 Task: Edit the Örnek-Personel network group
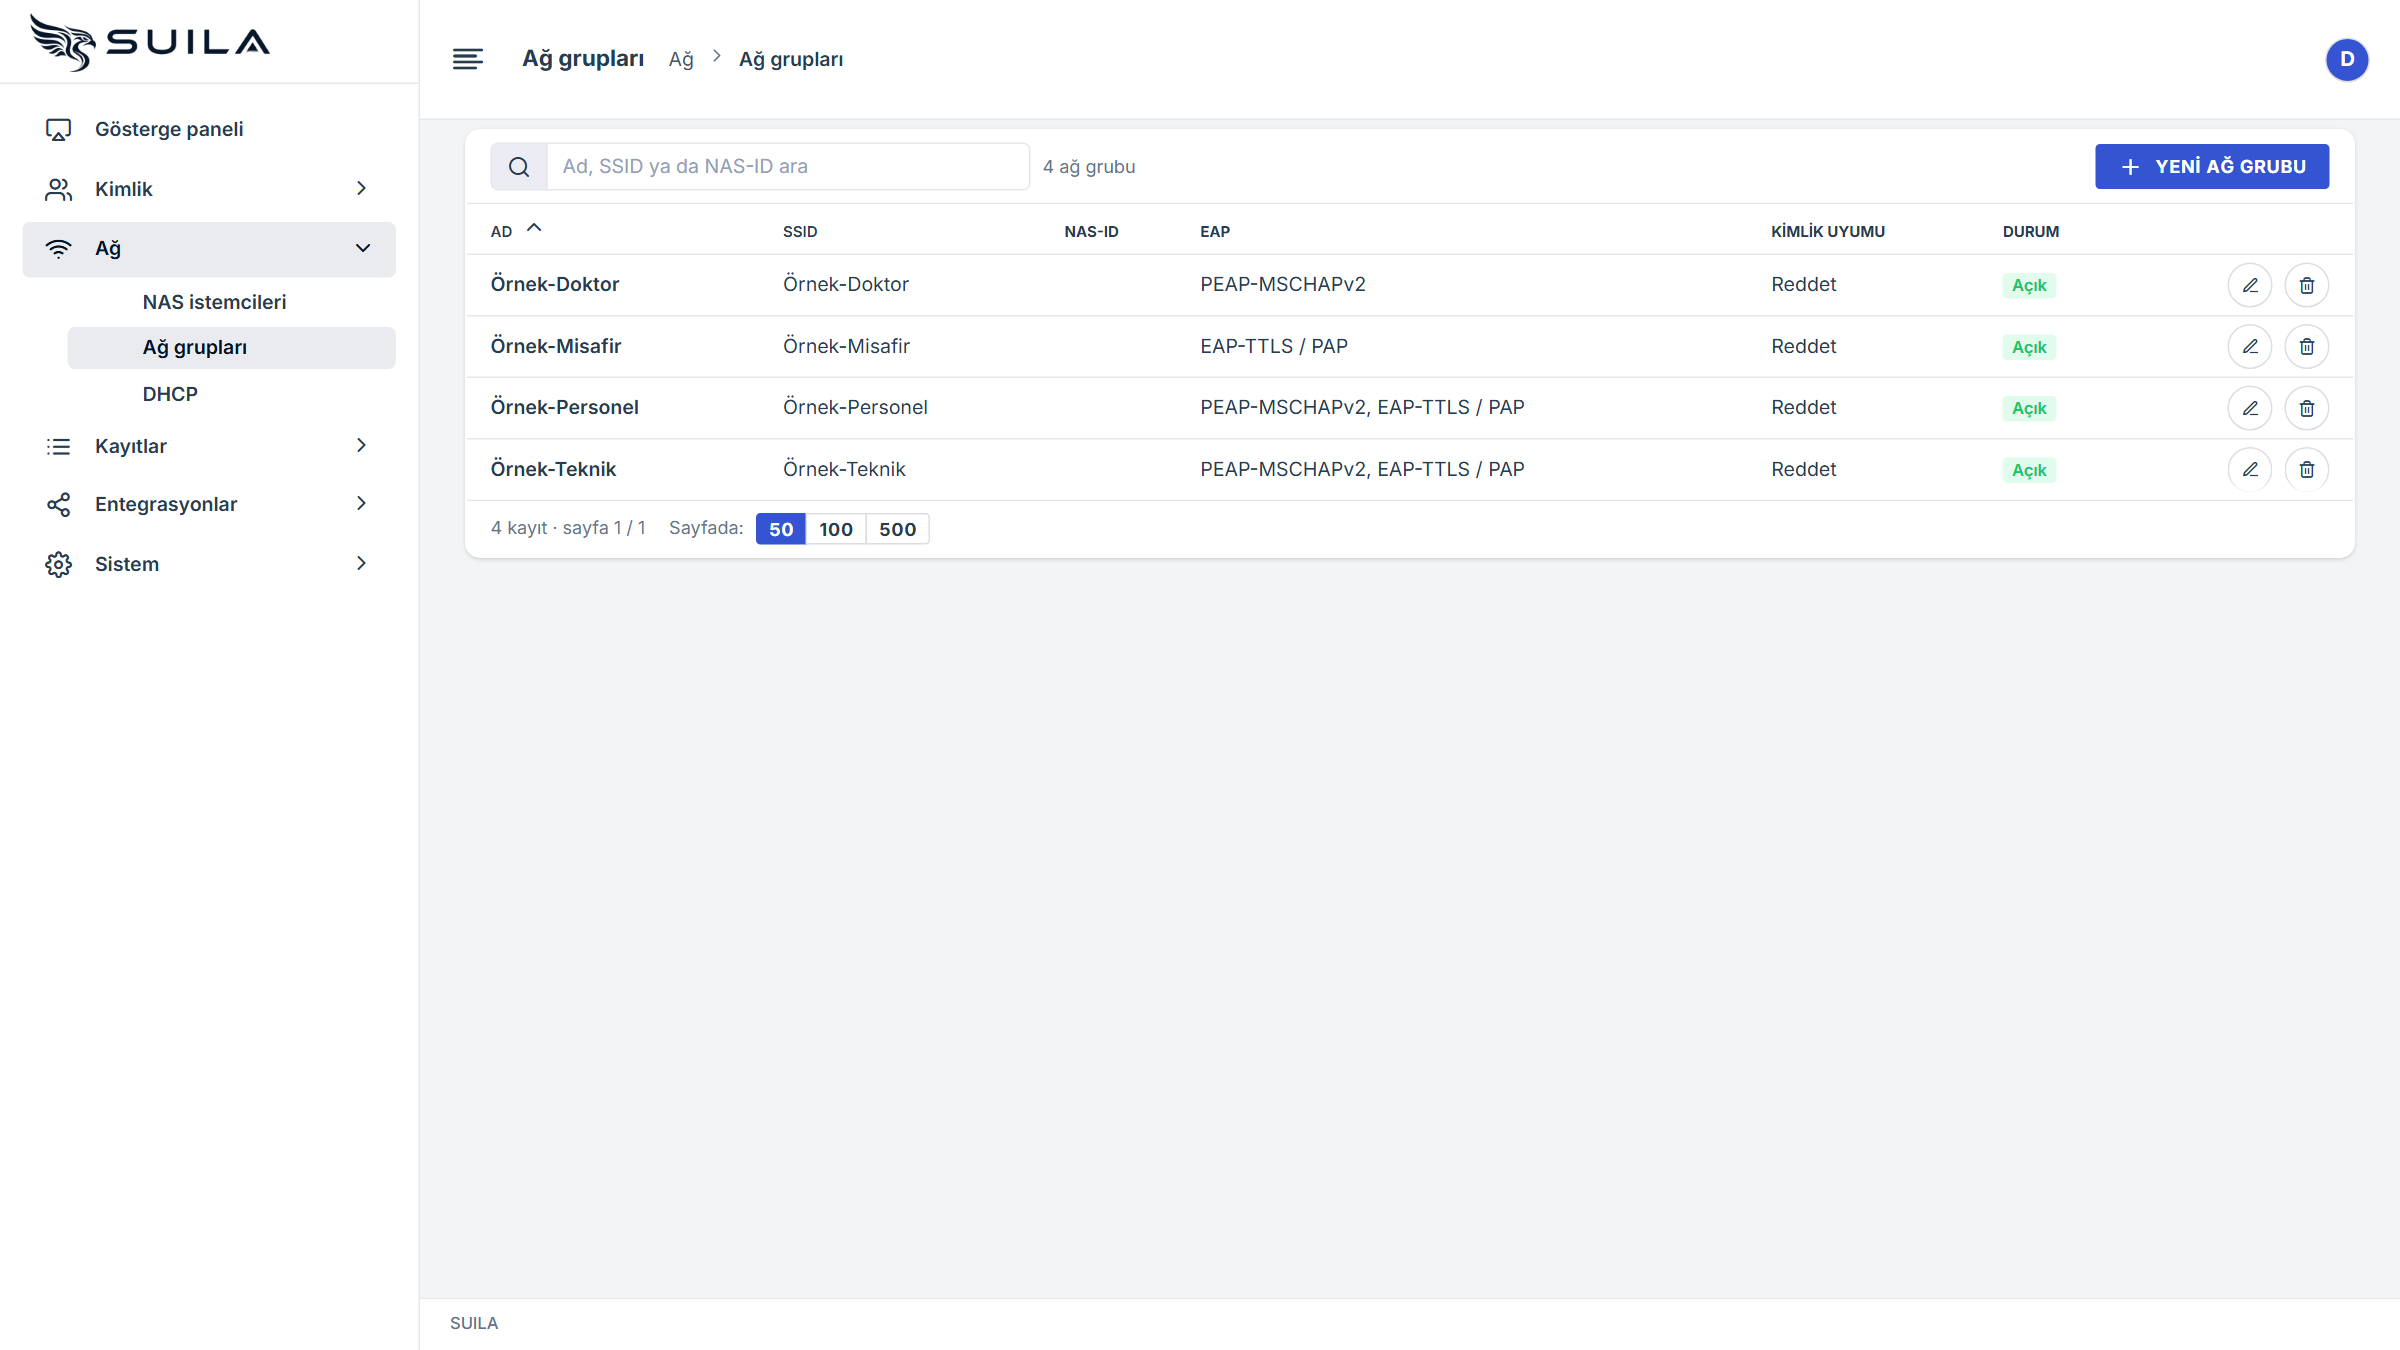tap(2249, 408)
